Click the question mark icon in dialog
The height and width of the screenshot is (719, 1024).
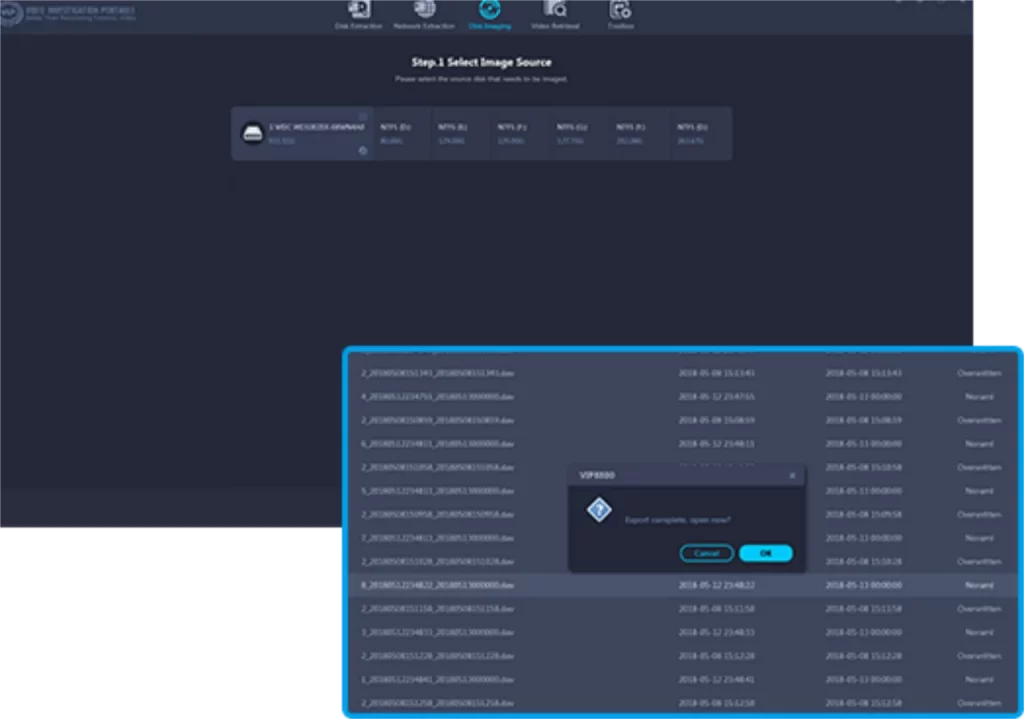tap(598, 511)
